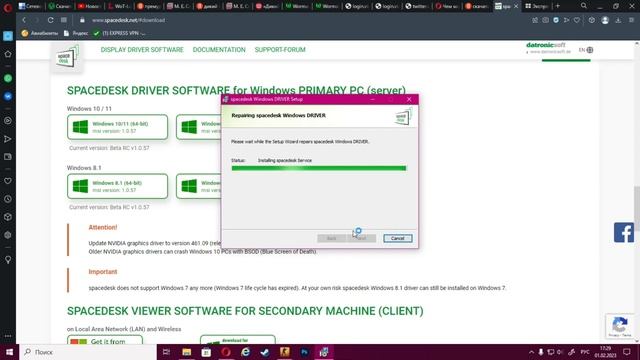Open WhatsApp in the Opera sidebar
The height and width of the screenshot is (360, 640).
8,78
